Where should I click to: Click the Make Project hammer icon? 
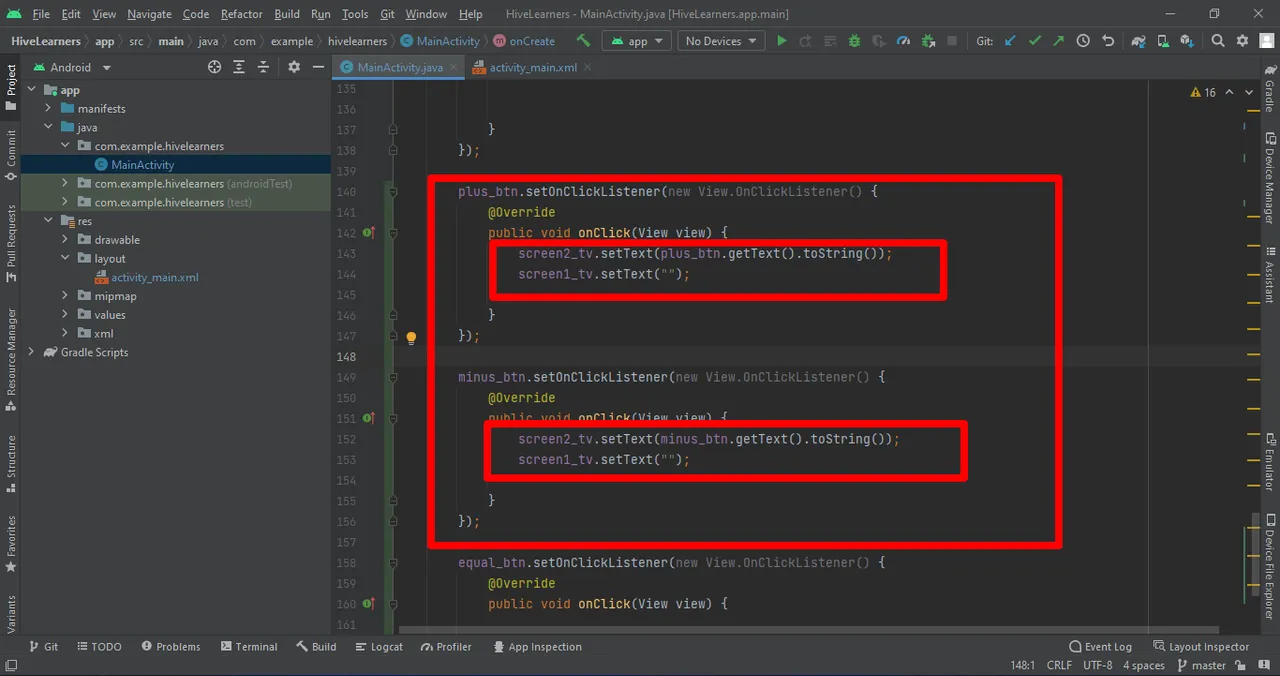click(x=583, y=41)
